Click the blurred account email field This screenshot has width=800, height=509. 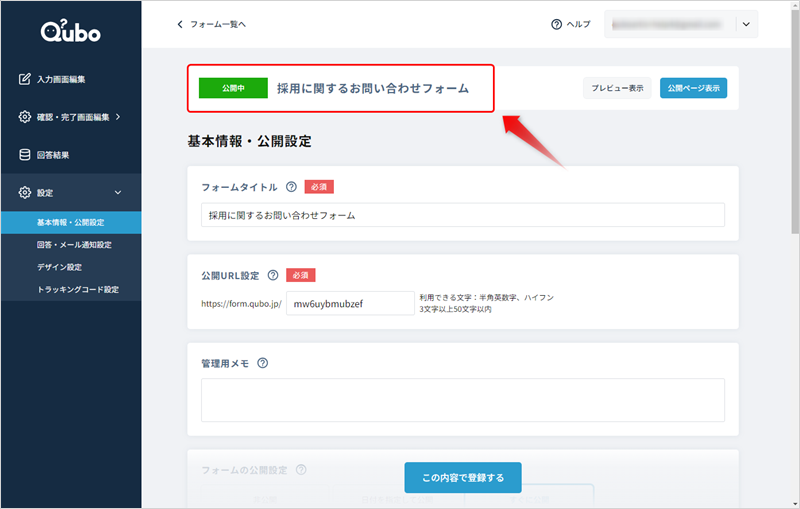pos(667,24)
